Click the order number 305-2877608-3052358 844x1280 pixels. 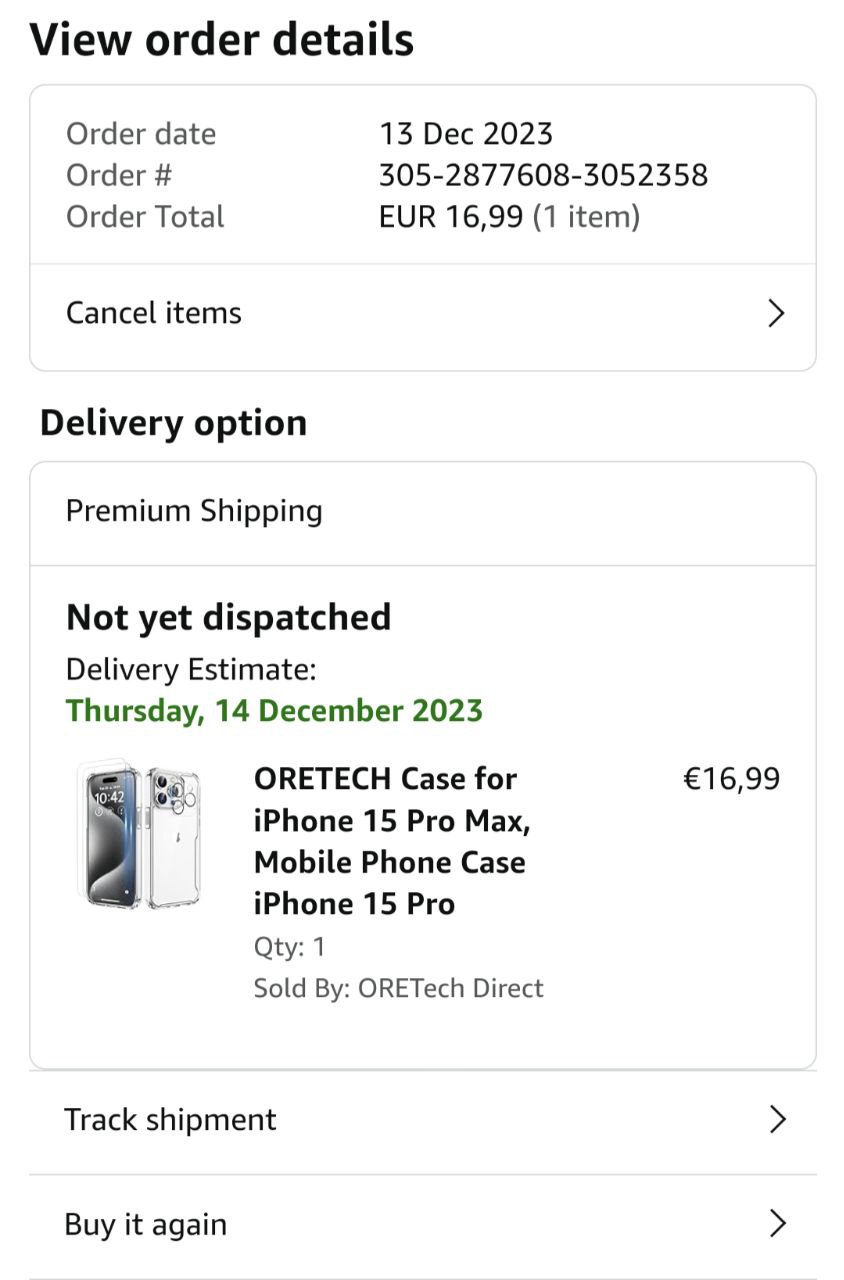pos(543,175)
